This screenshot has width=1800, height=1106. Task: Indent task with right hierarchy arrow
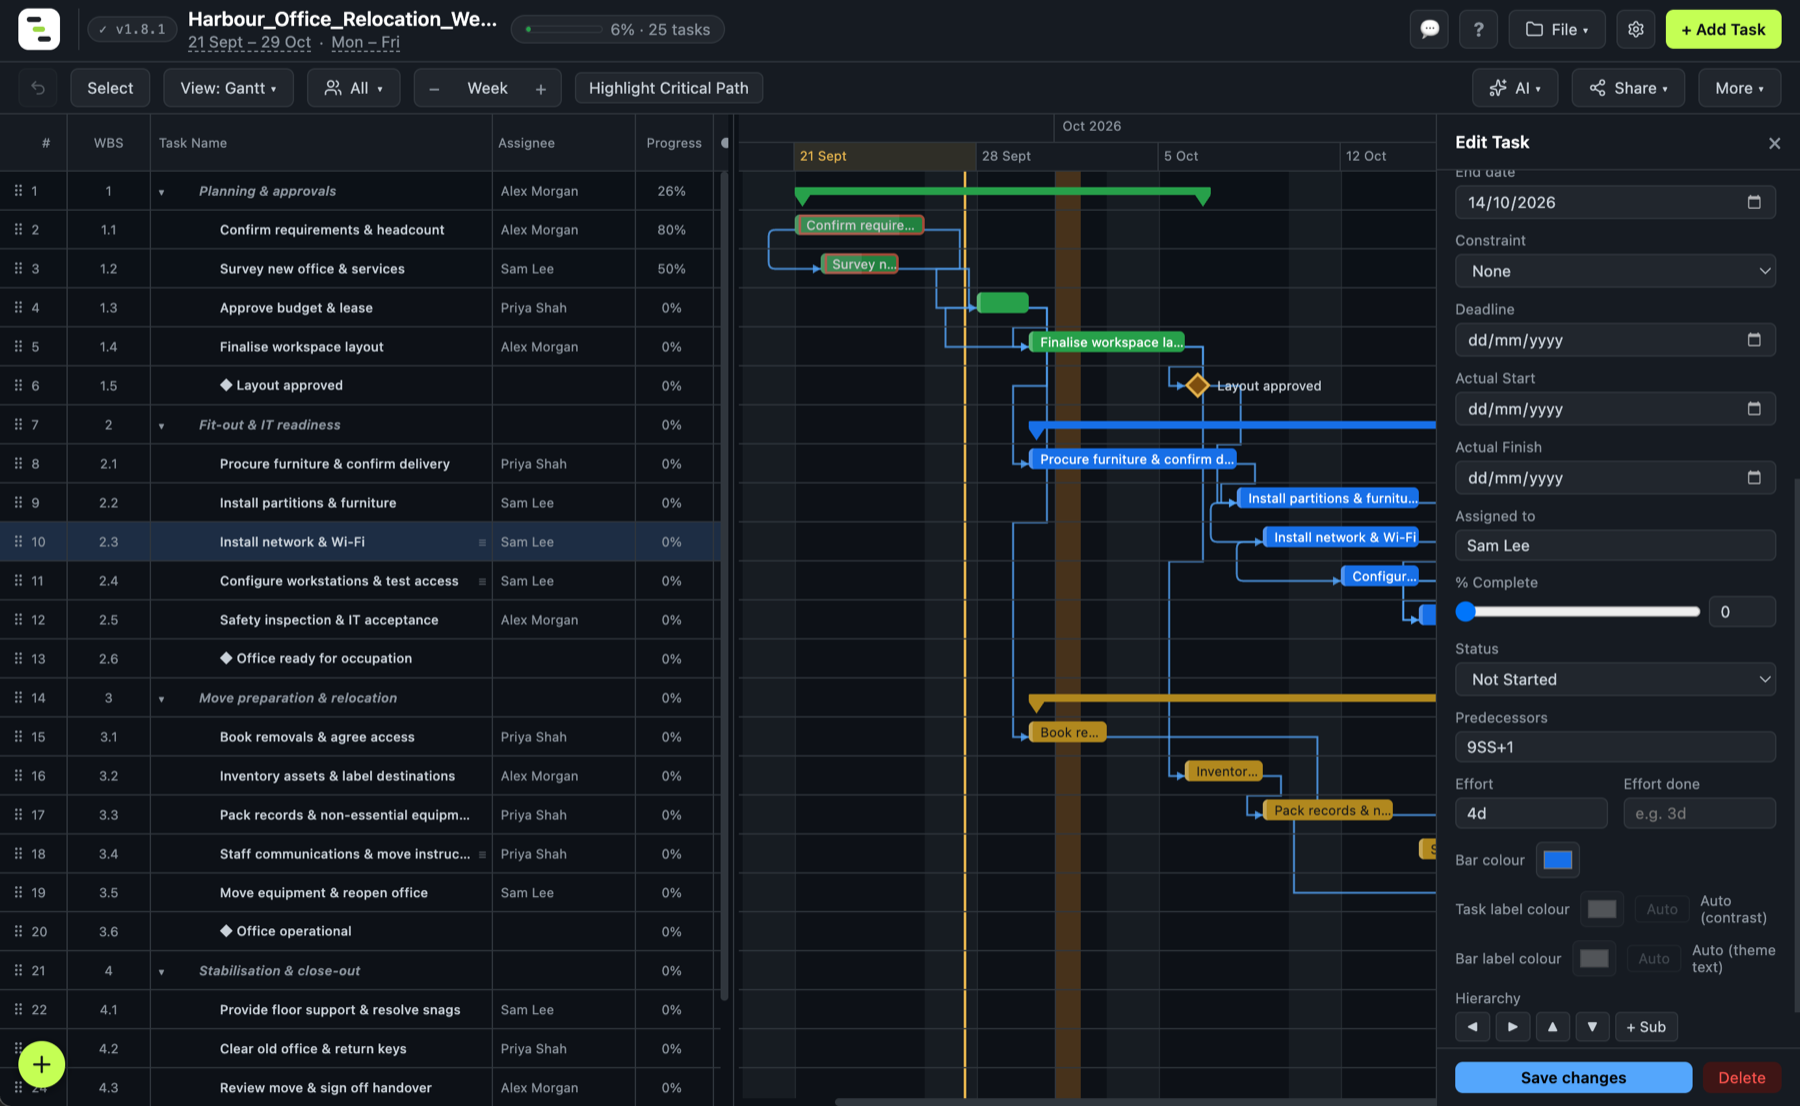point(1512,1027)
